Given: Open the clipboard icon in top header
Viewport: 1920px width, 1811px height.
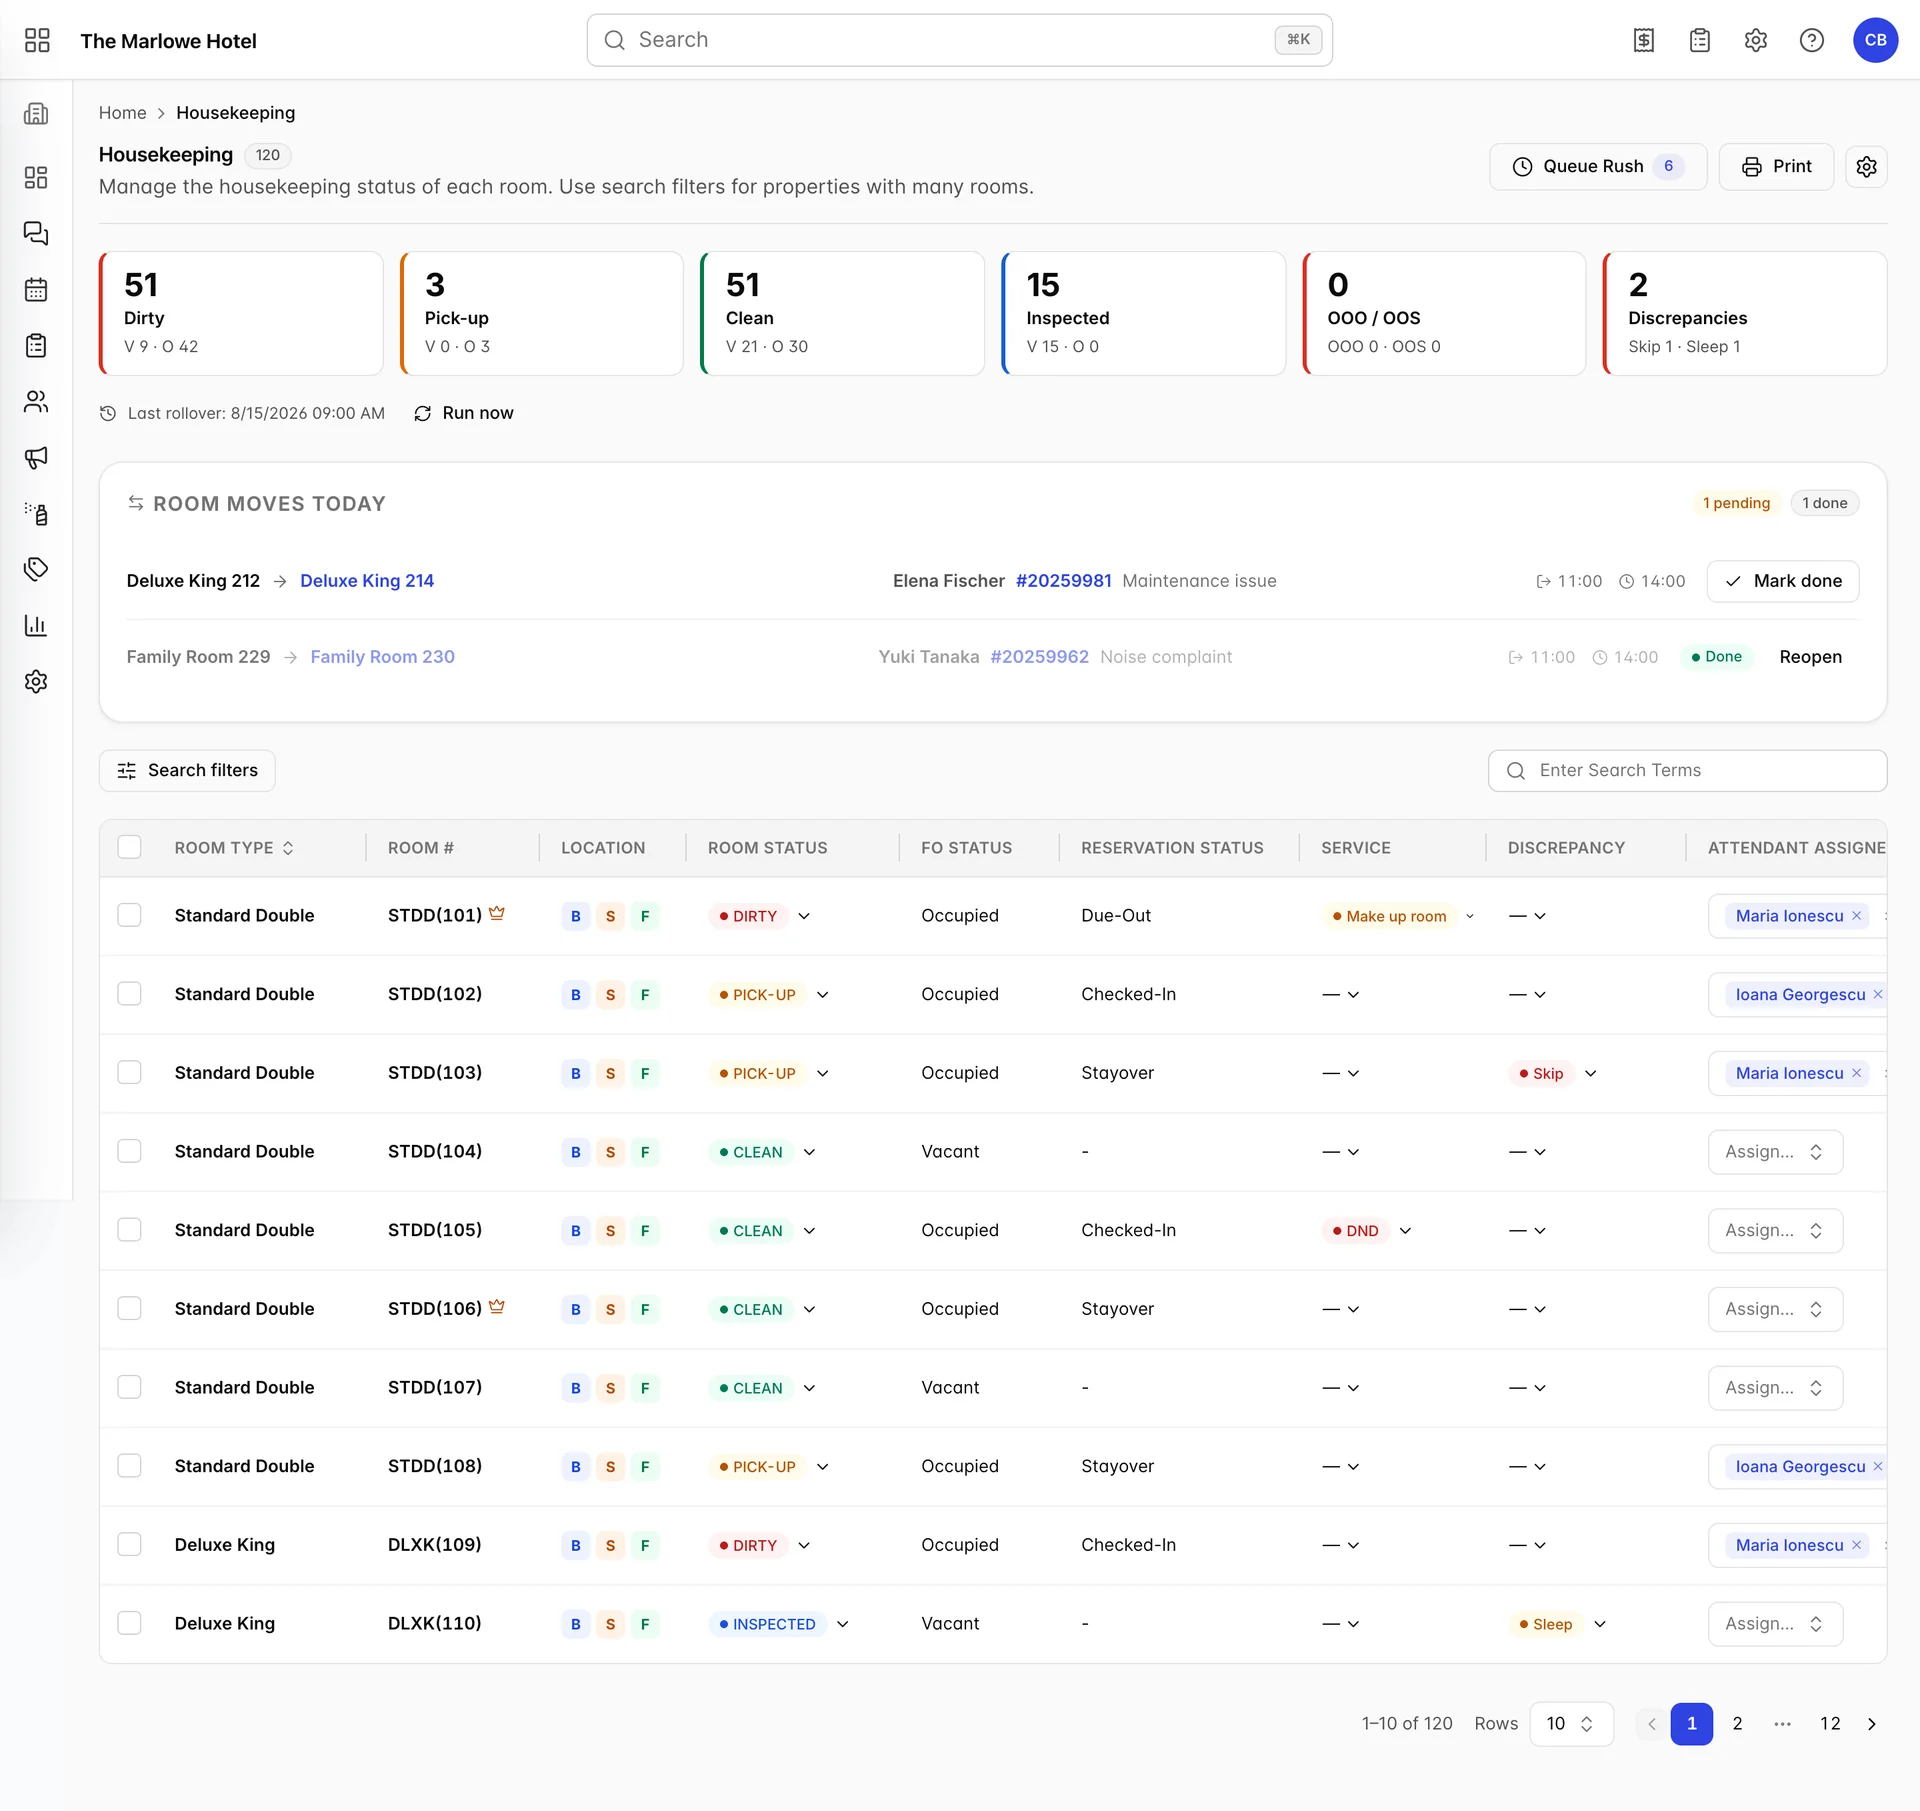Looking at the screenshot, I should click(1700, 40).
